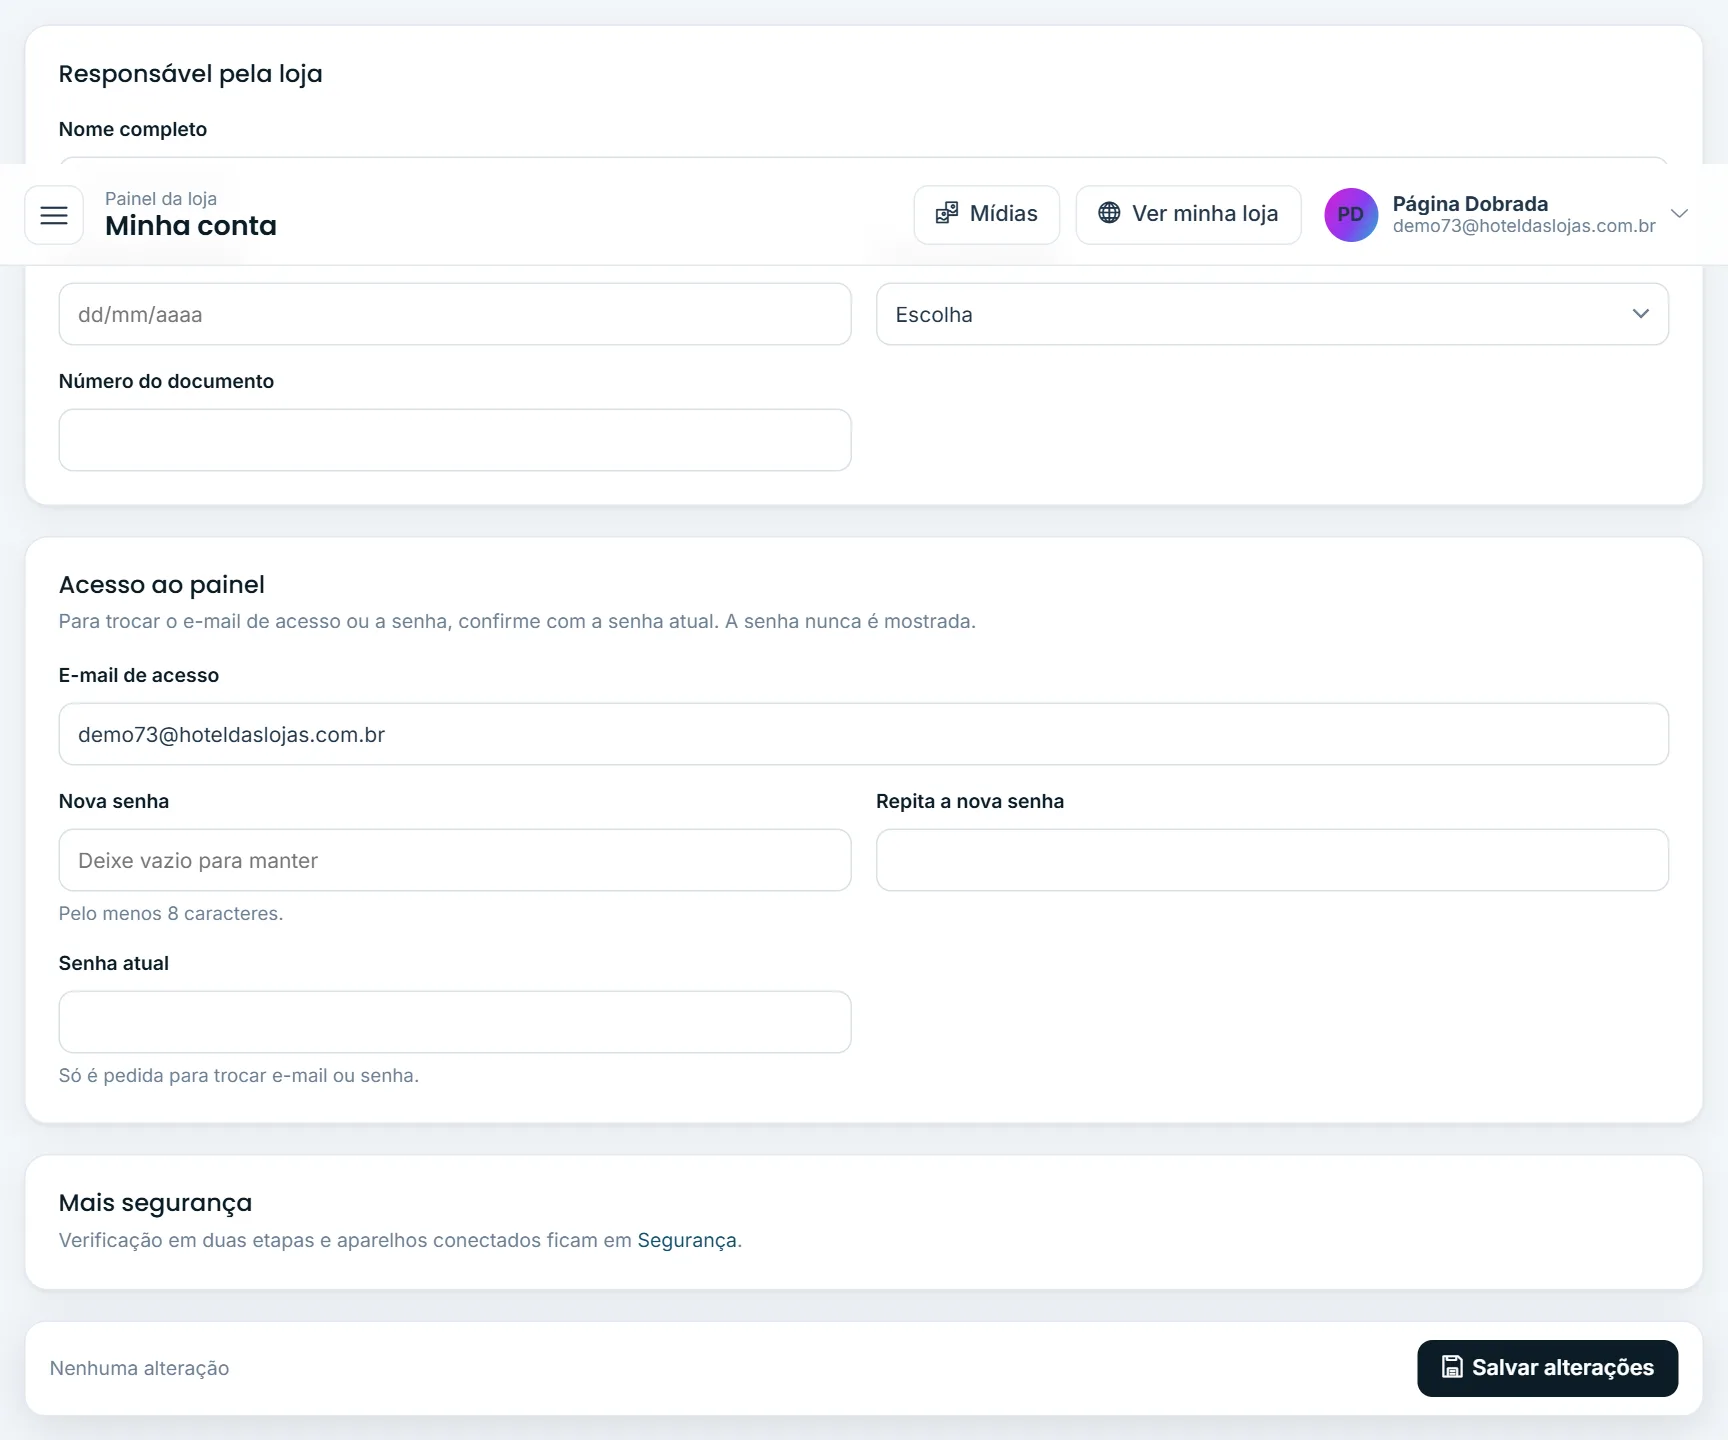Viewport: 1728px width, 1440px height.
Task: Focus the dd/mm/aaaa date field
Action: tap(455, 314)
